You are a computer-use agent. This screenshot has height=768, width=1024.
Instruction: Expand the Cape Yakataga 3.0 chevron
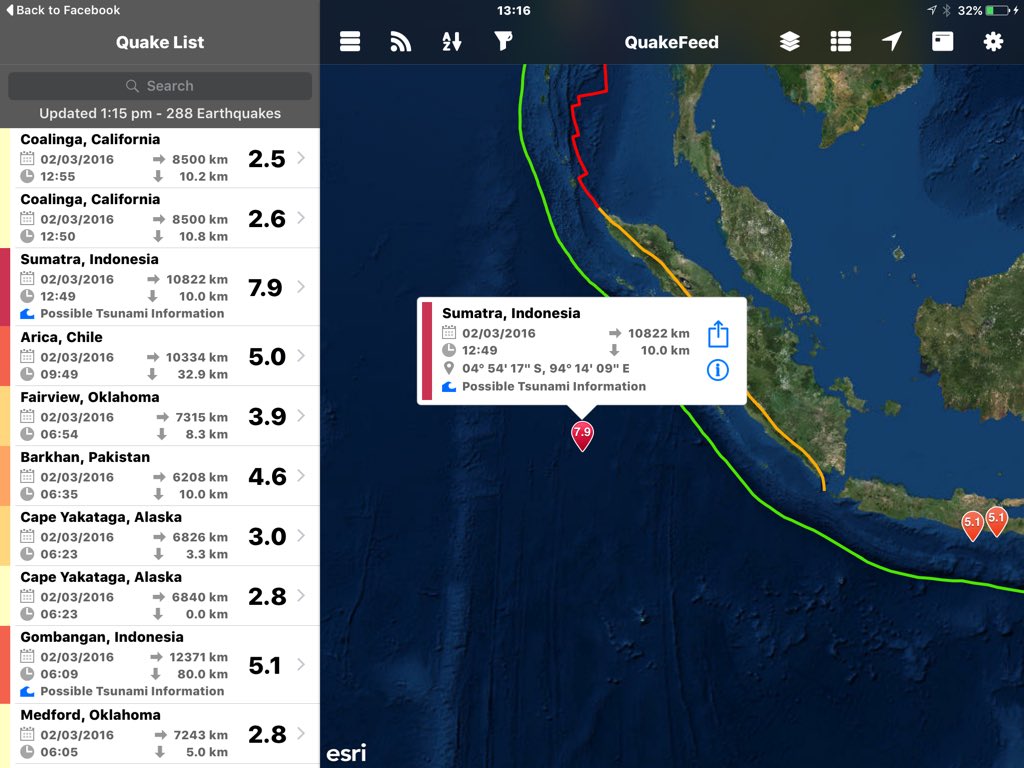pos(301,536)
